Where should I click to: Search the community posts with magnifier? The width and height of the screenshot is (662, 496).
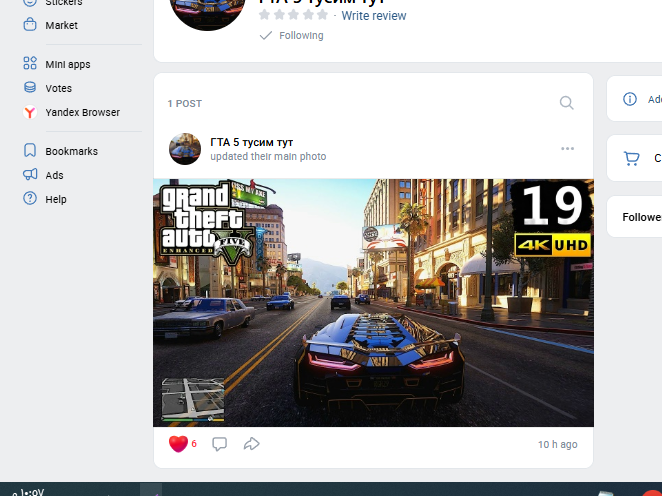pos(567,103)
